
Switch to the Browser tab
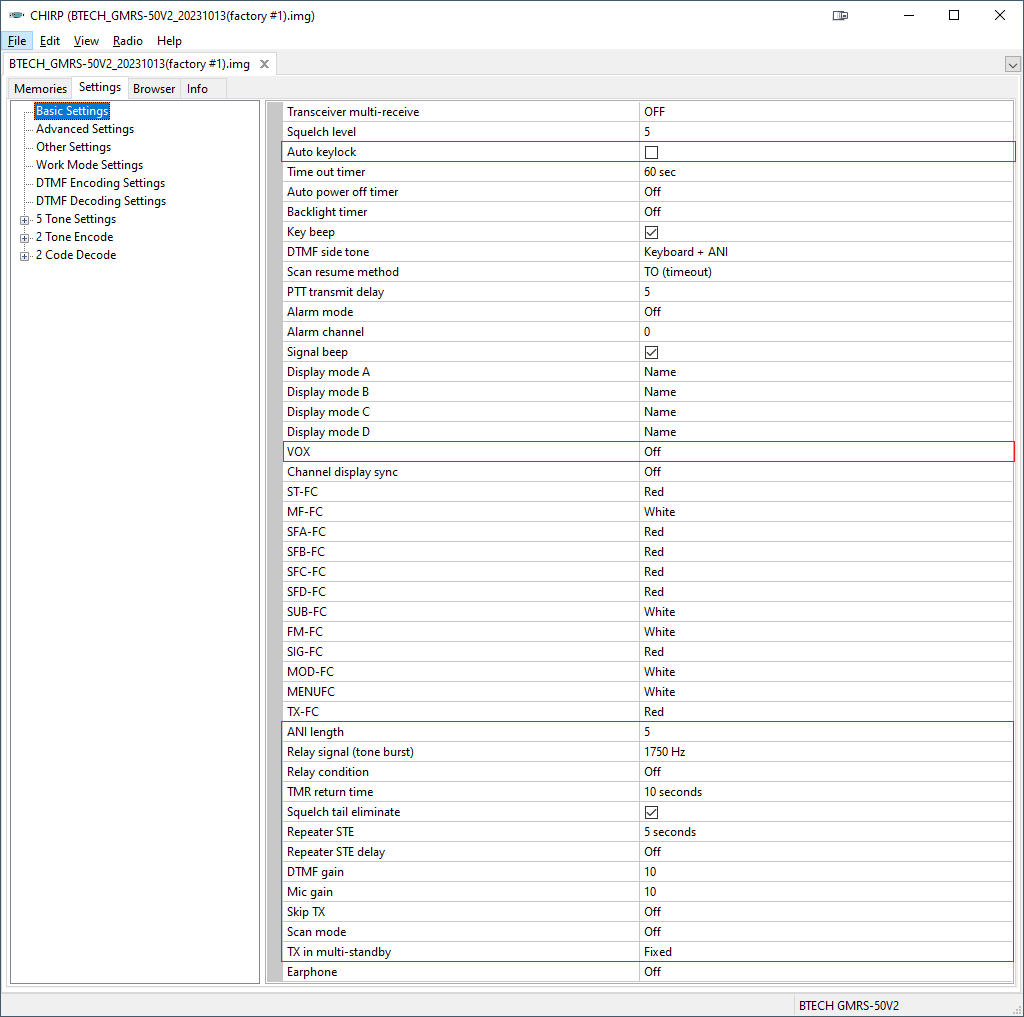[x=154, y=89]
